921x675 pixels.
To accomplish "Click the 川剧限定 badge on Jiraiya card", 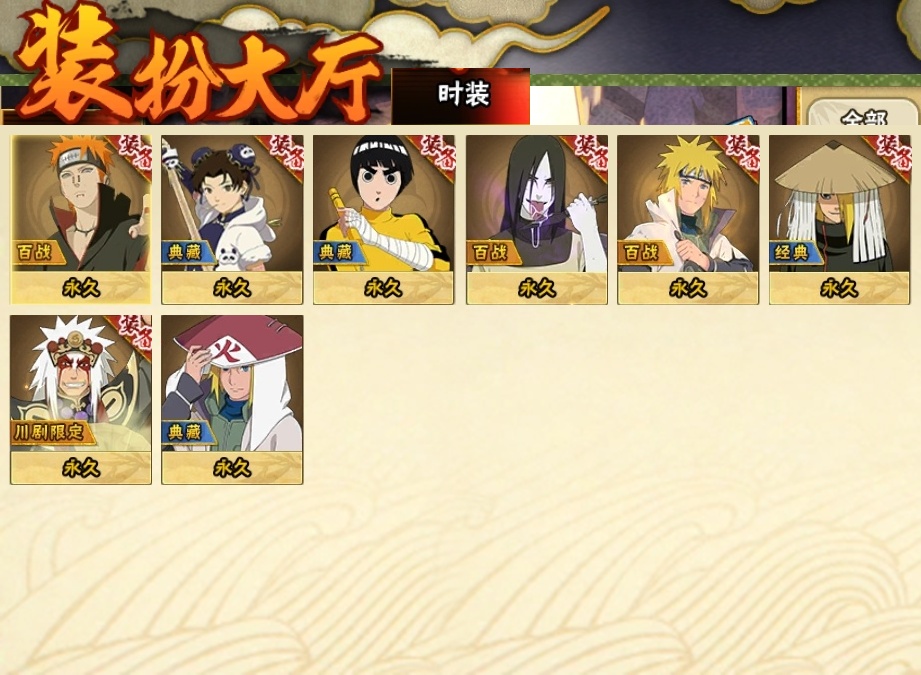I will pos(51,433).
